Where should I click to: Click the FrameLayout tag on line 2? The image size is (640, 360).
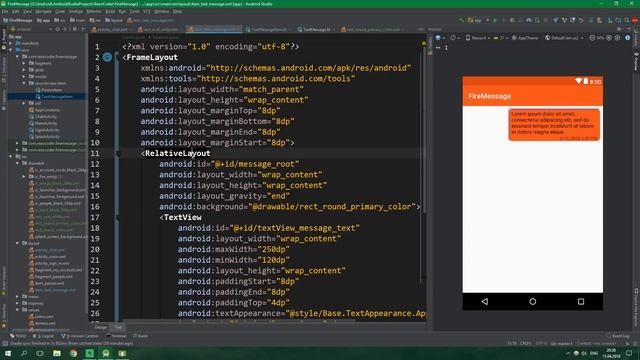[x=152, y=58]
